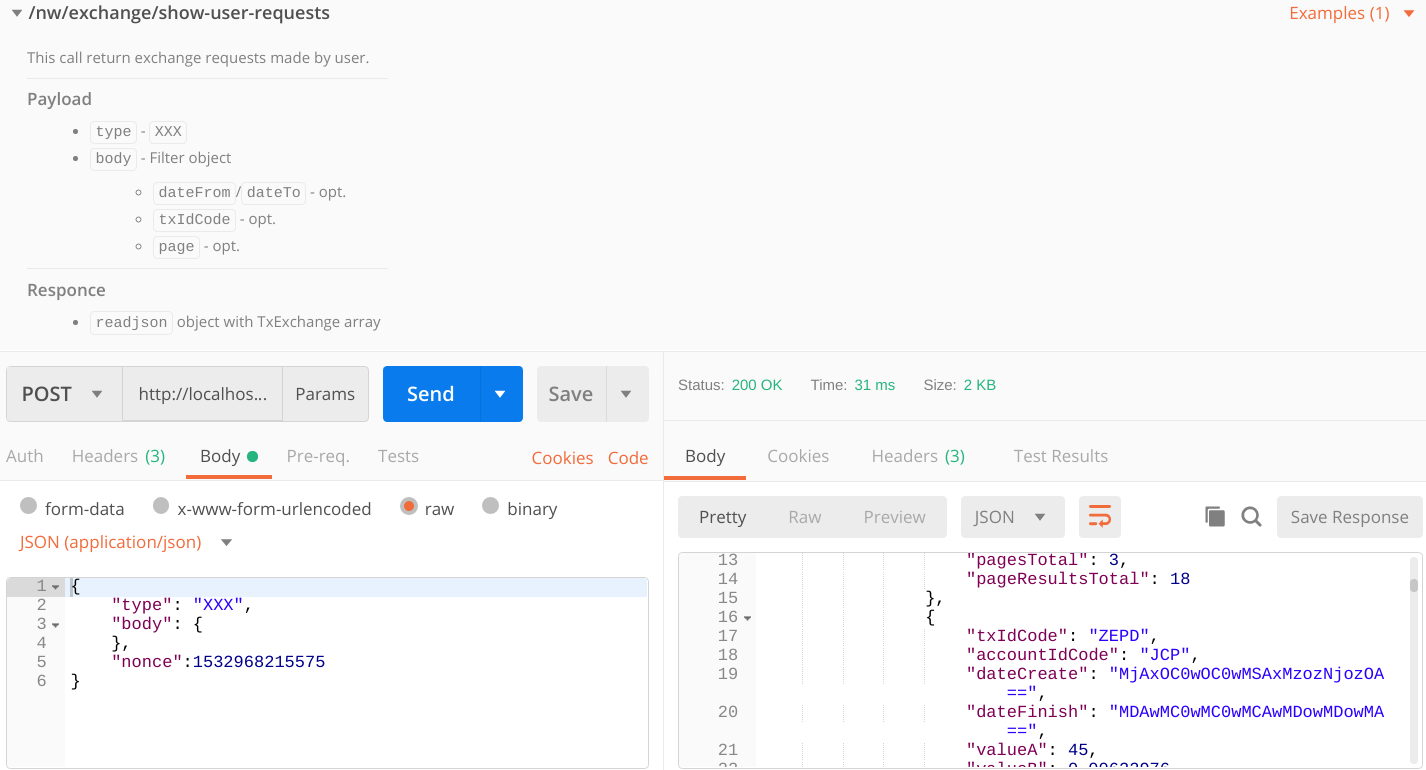The height and width of the screenshot is (770, 1426).
Task: Select the raw body type option
Action: (x=410, y=508)
